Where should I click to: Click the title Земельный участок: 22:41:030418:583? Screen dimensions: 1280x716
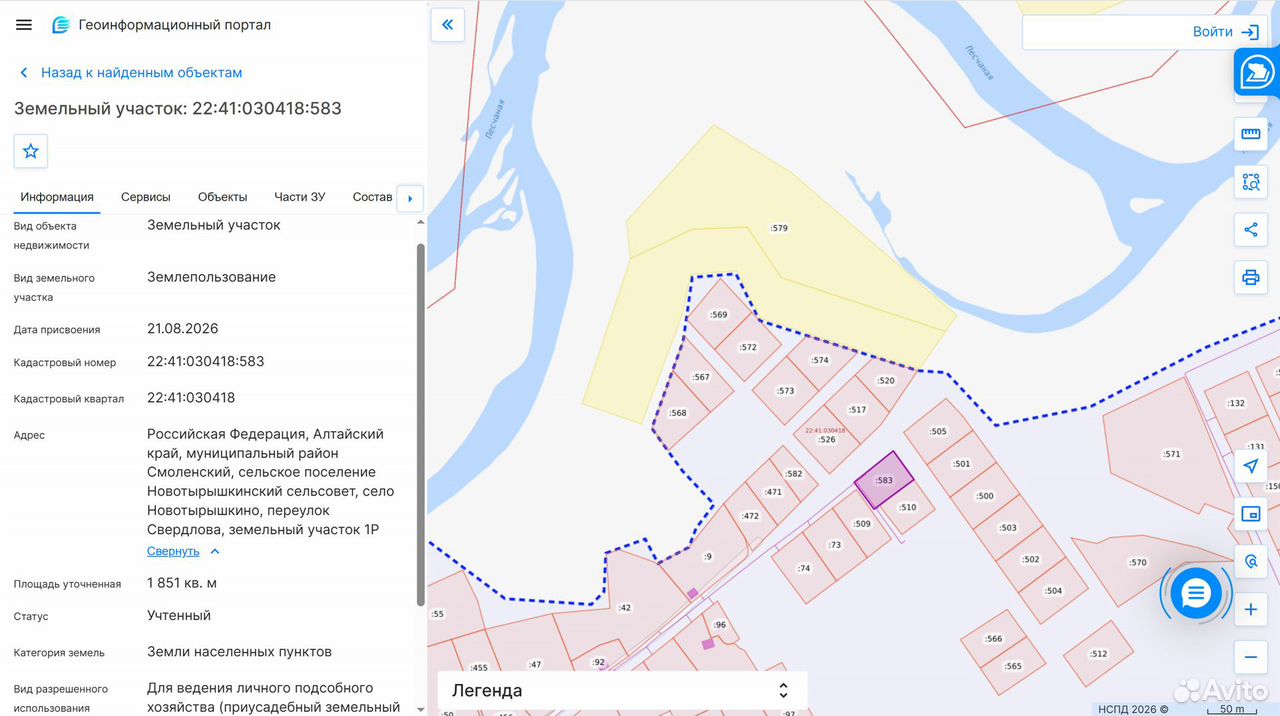click(x=178, y=108)
